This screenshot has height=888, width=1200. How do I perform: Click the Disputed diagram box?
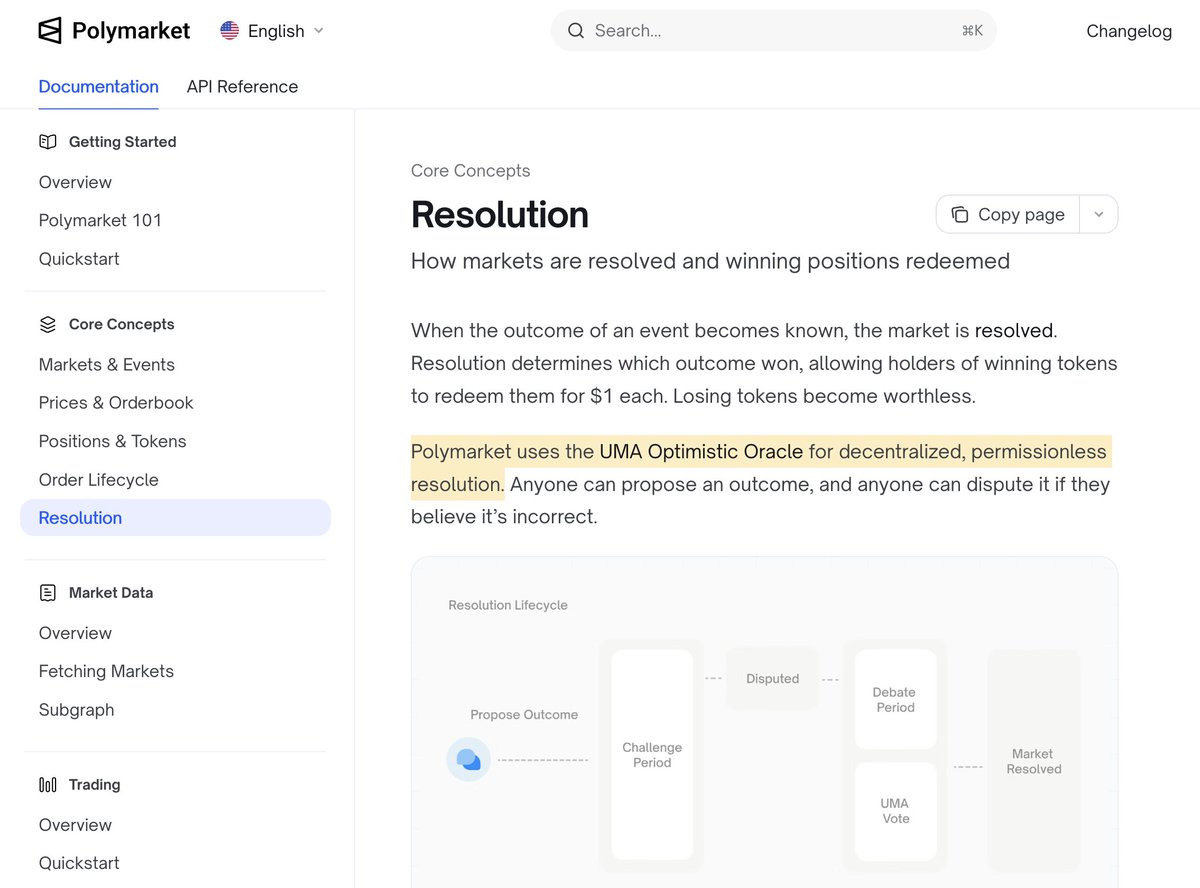tap(773, 679)
